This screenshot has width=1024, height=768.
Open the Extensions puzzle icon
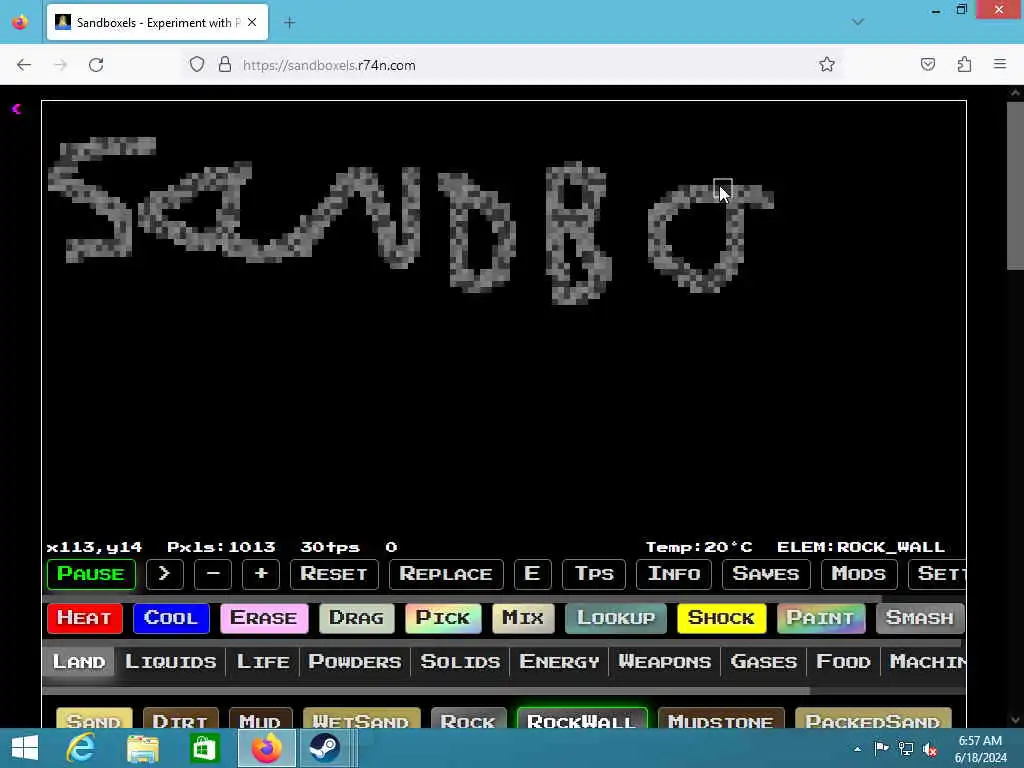(x=964, y=65)
